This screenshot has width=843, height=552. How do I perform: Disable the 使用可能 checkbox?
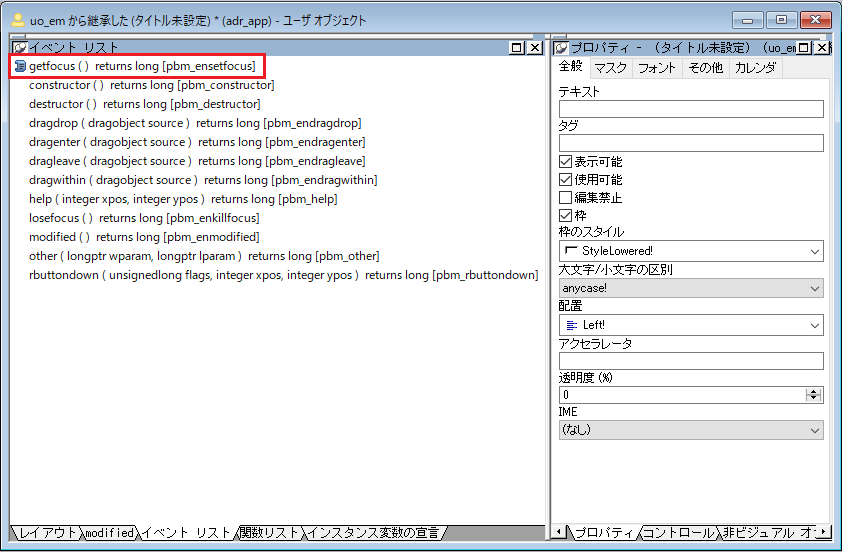click(566, 180)
